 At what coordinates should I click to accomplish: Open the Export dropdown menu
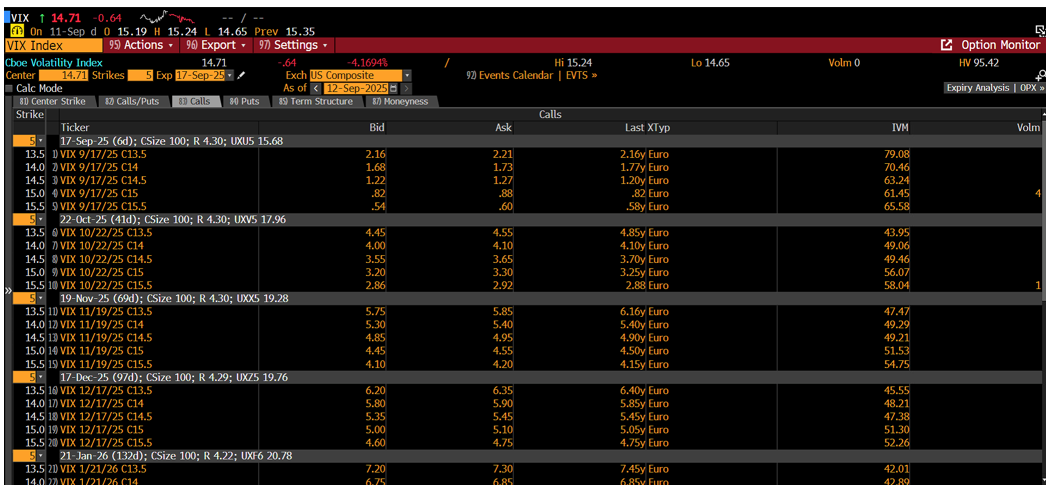(216, 45)
